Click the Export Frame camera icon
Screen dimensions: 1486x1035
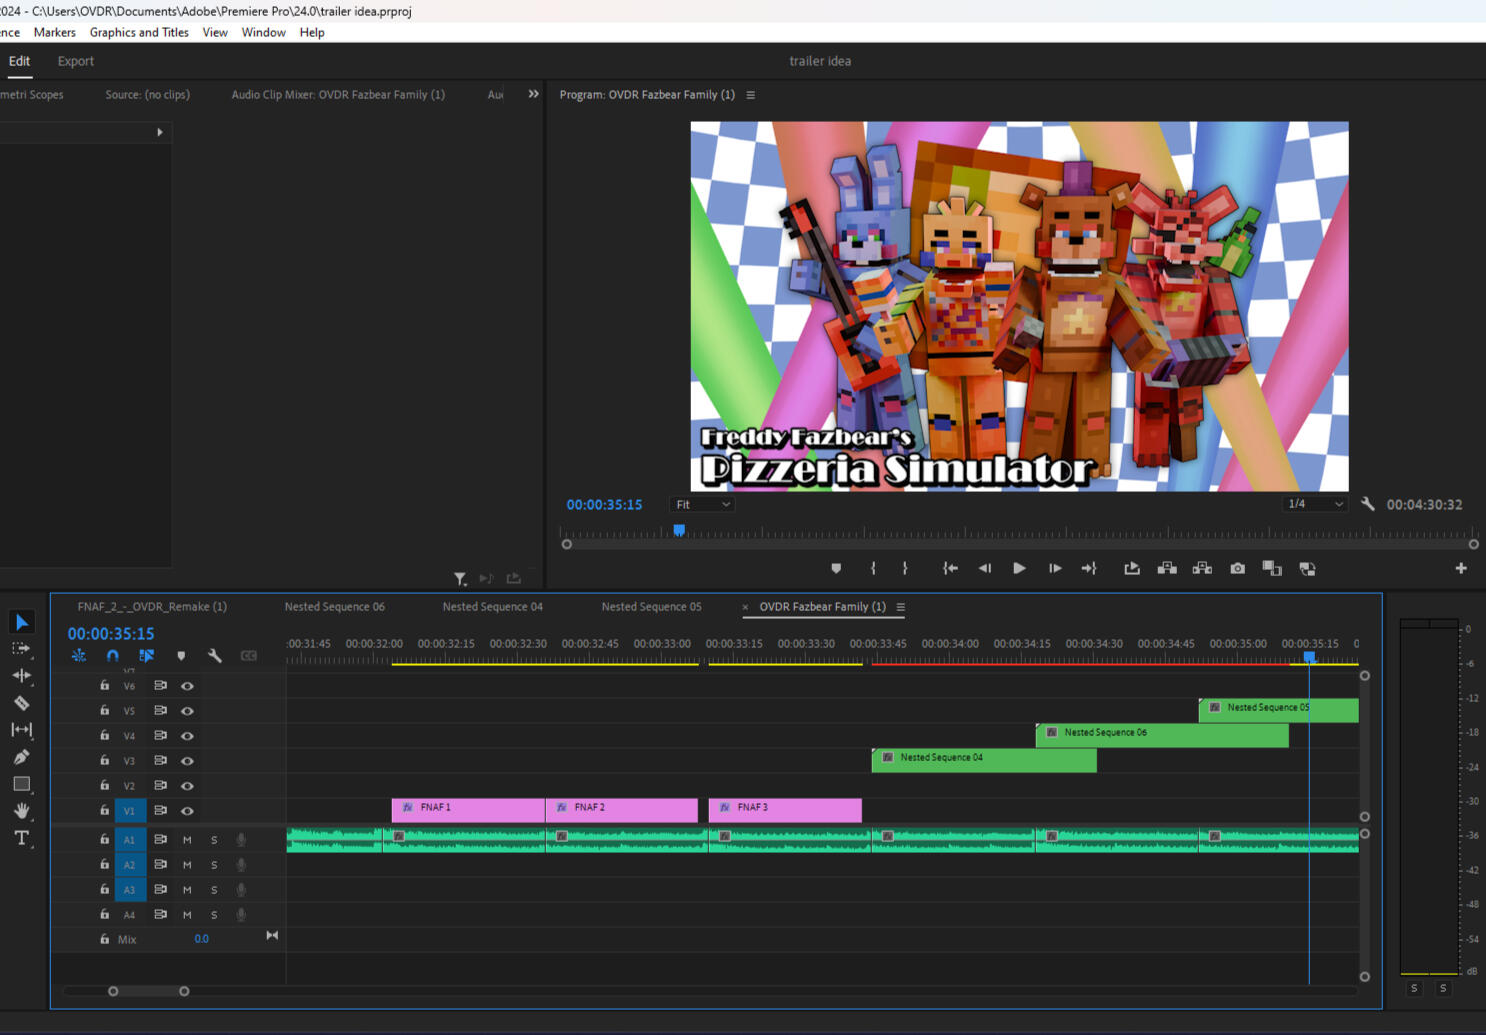click(x=1237, y=568)
